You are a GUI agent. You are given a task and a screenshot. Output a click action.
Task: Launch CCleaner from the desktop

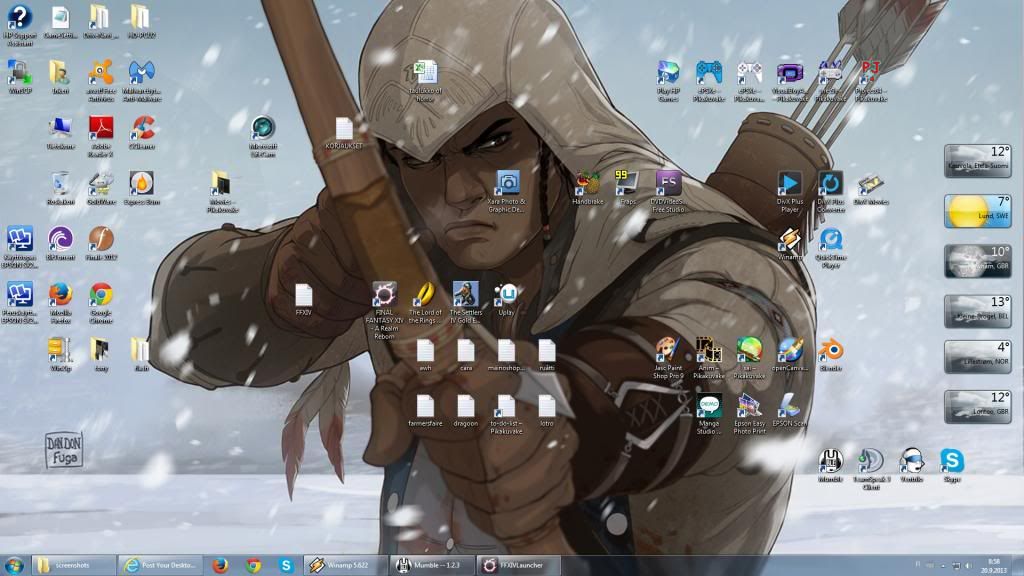142,133
